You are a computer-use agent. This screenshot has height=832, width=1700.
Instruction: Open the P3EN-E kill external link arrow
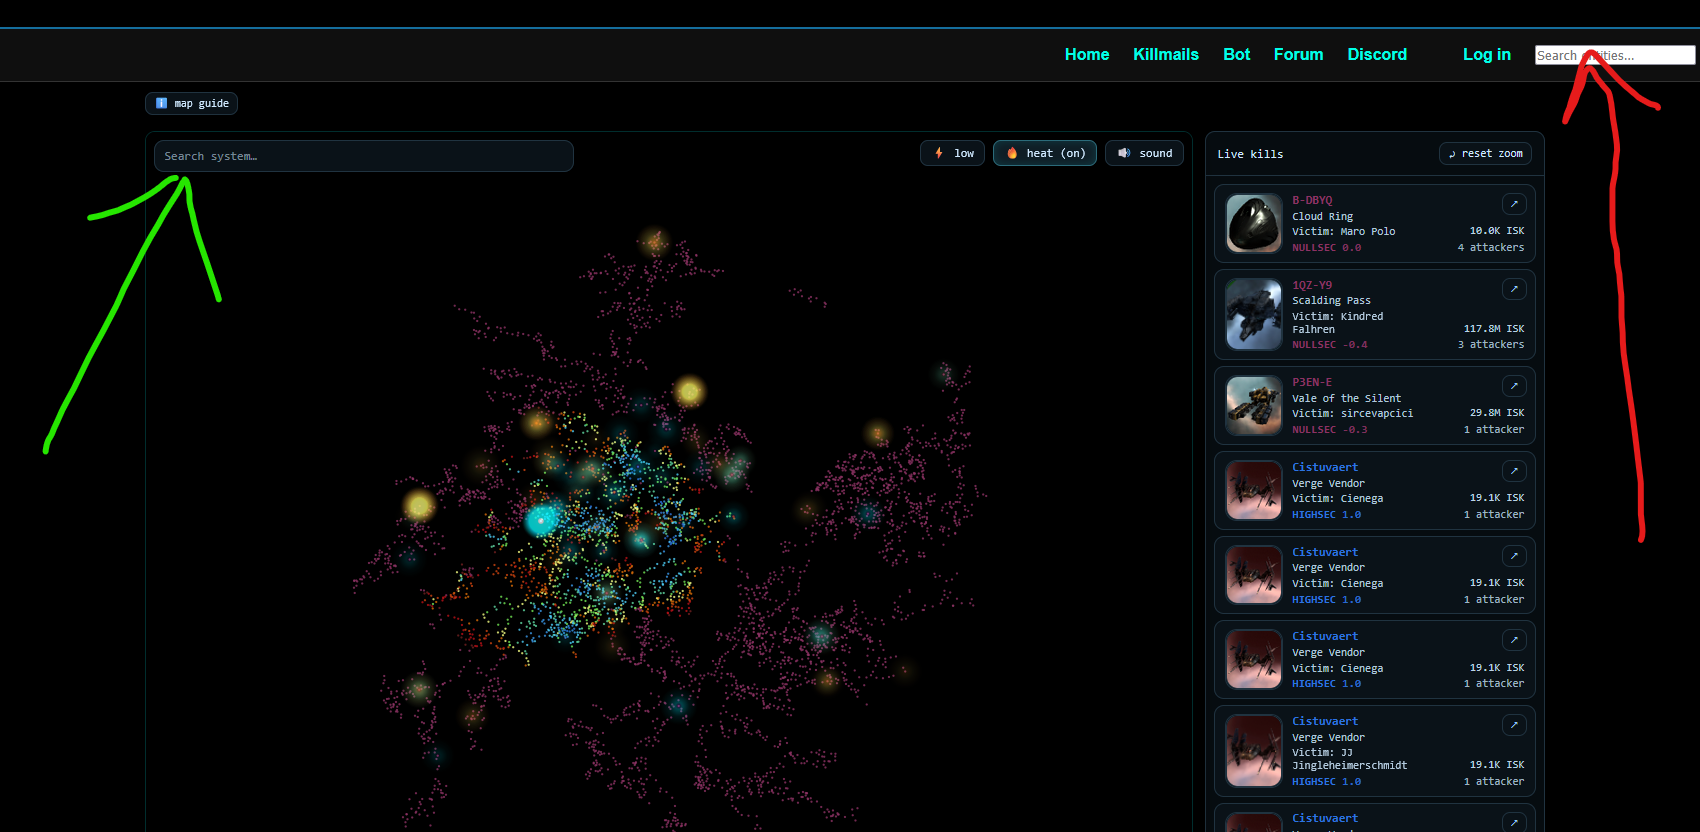tap(1514, 386)
